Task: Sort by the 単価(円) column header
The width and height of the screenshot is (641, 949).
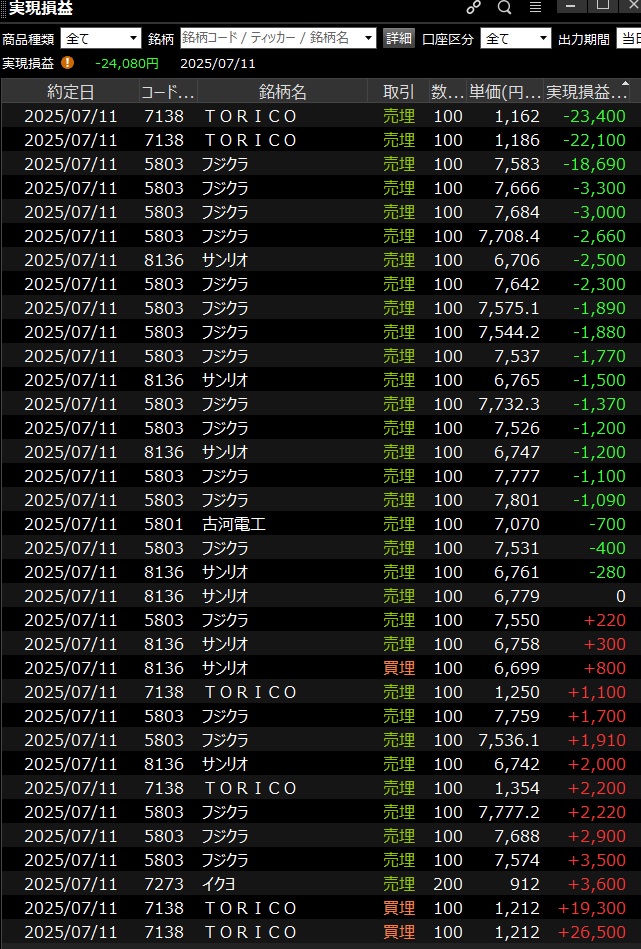Action: coord(505,92)
